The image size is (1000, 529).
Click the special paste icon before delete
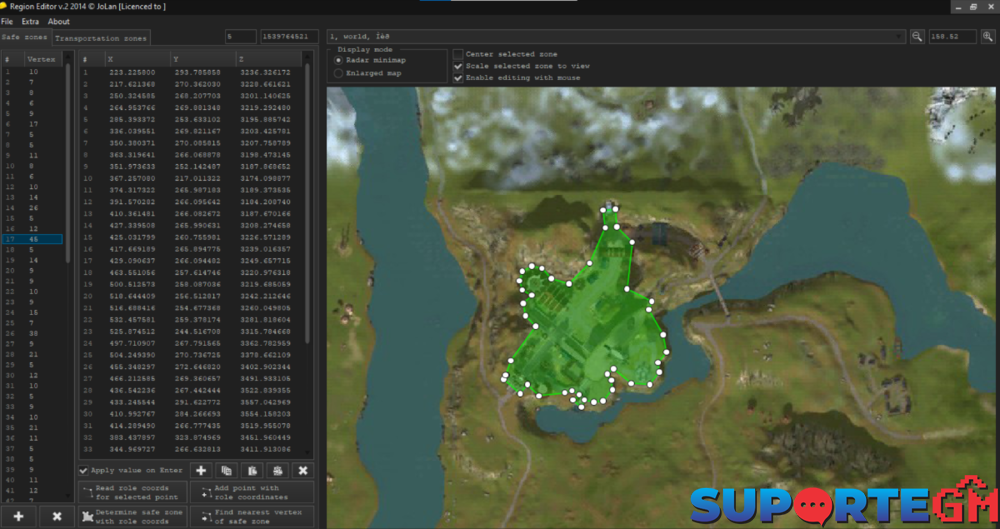tap(277, 470)
